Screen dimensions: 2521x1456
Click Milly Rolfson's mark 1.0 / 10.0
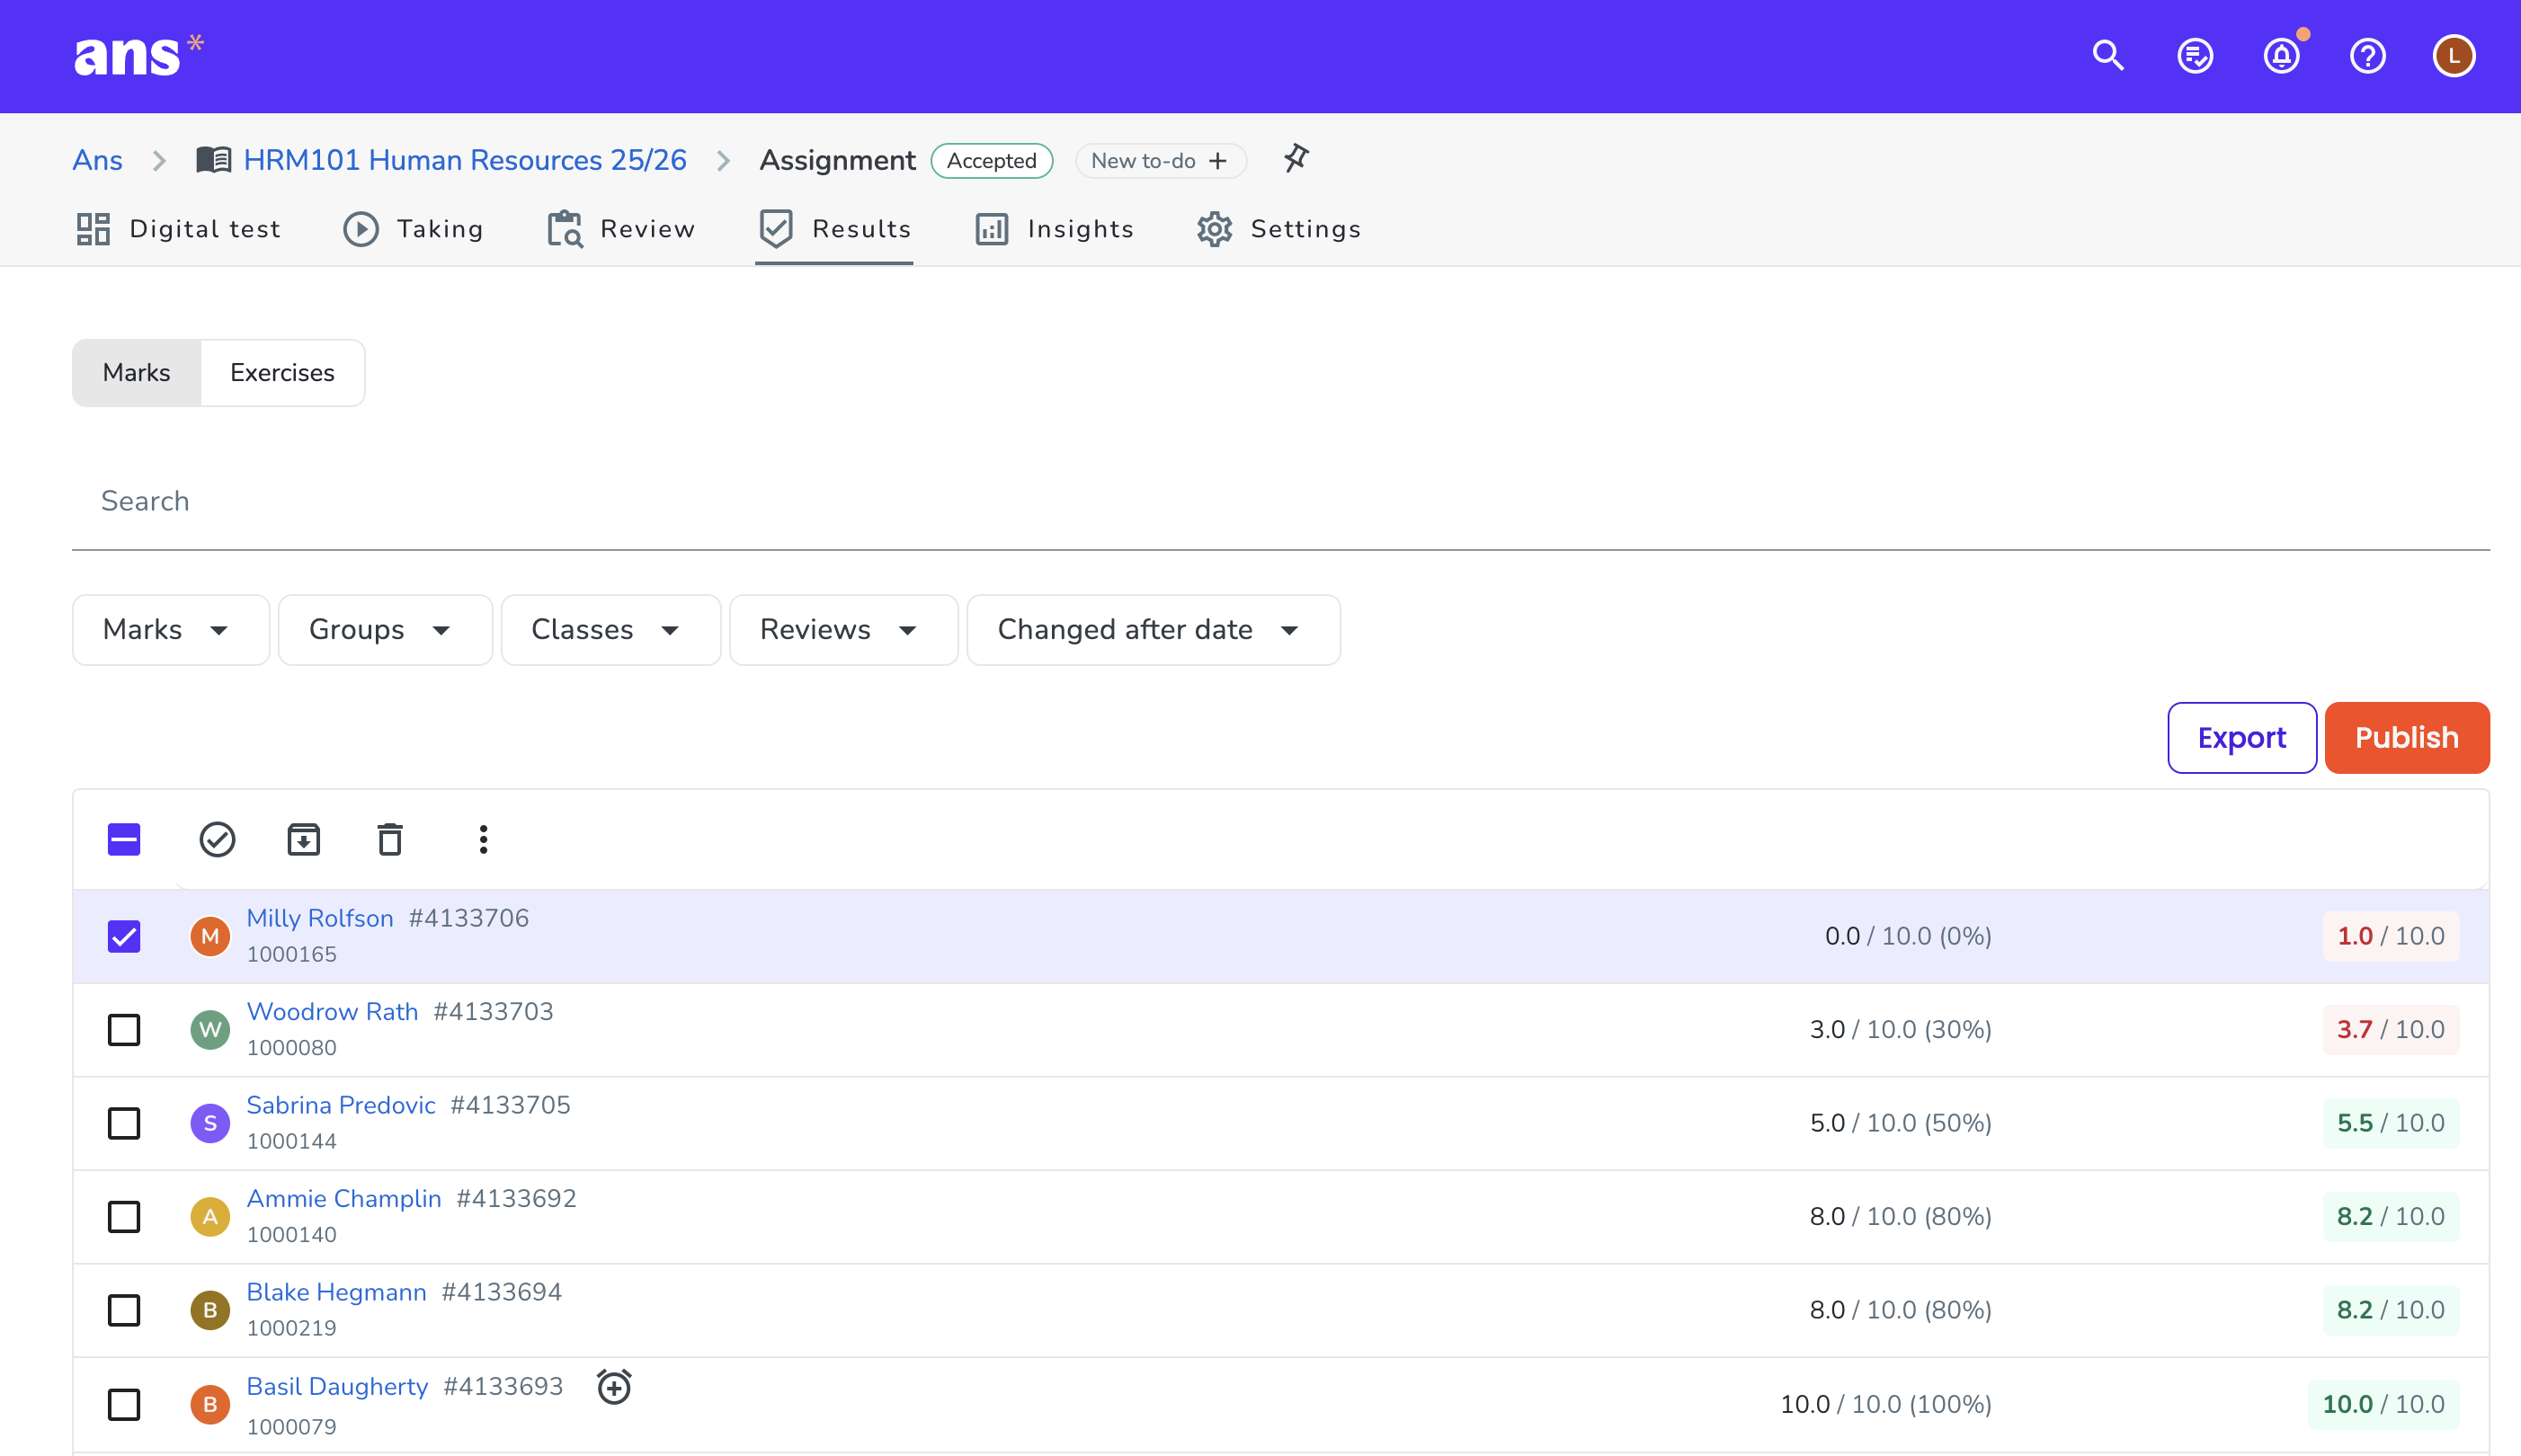[2390, 937]
